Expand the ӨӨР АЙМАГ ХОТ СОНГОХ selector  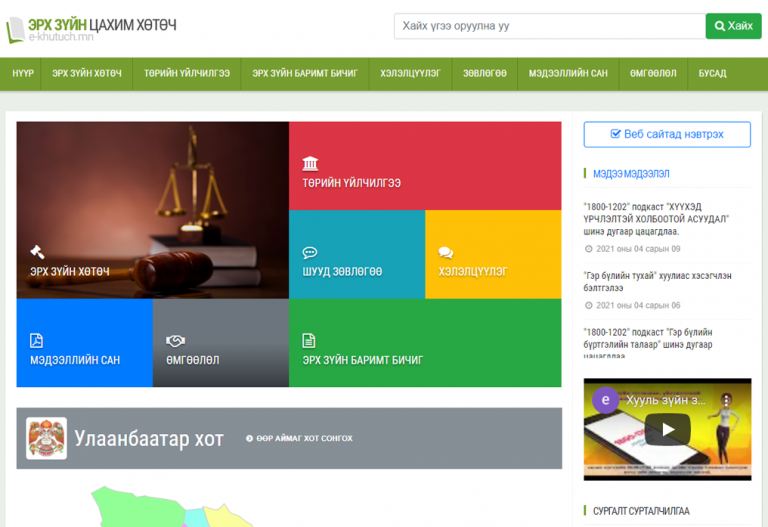299,438
